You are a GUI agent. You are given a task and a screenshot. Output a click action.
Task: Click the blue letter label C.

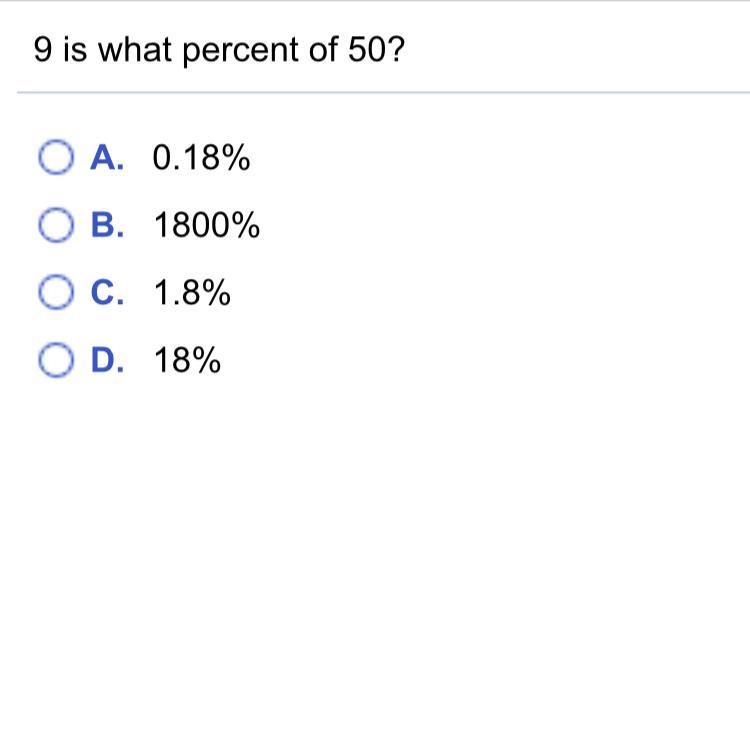pyautogui.click(x=106, y=294)
